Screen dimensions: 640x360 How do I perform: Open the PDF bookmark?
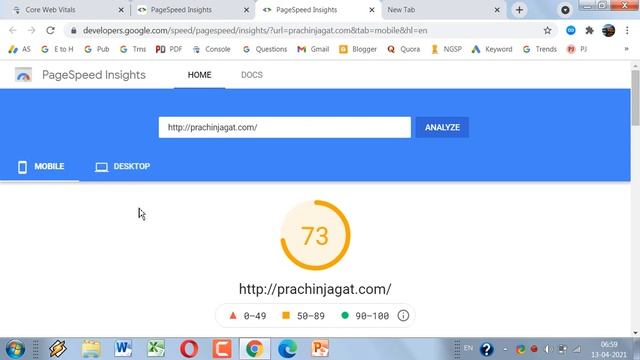click(x=169, y=49)
